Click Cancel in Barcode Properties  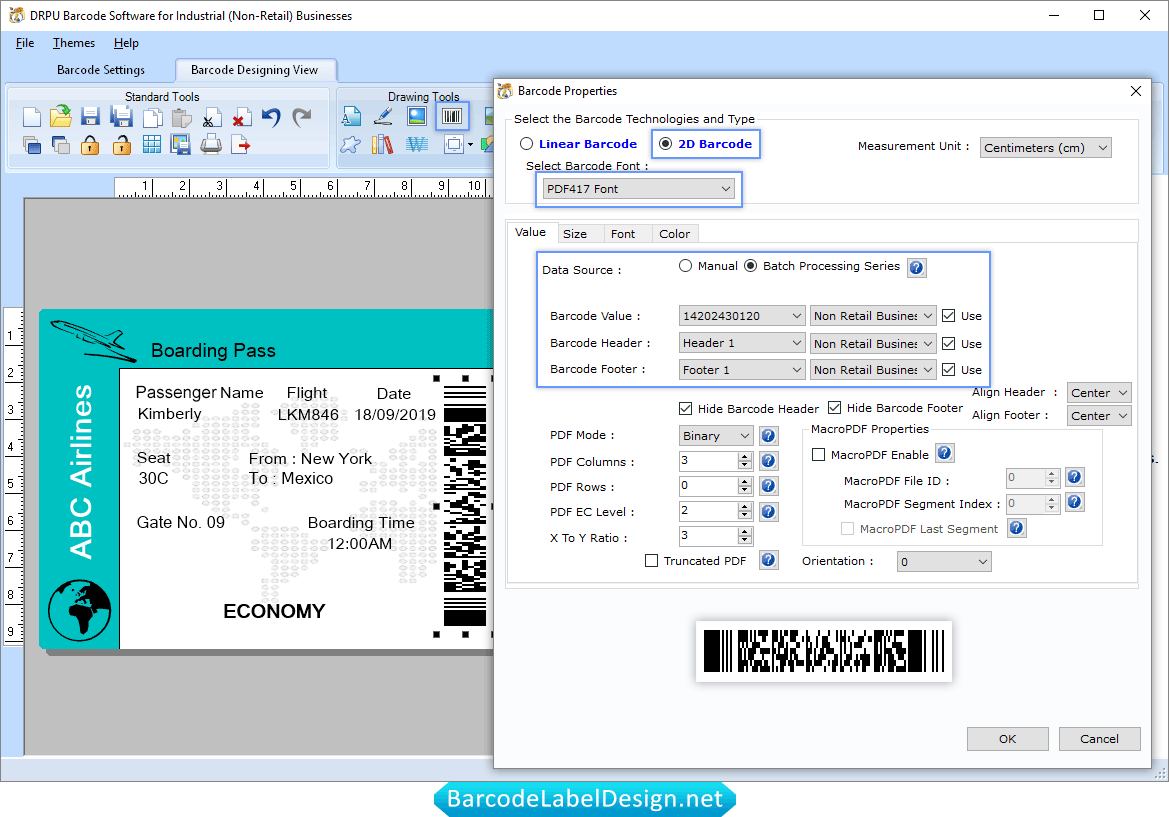tap(1099, 739)
